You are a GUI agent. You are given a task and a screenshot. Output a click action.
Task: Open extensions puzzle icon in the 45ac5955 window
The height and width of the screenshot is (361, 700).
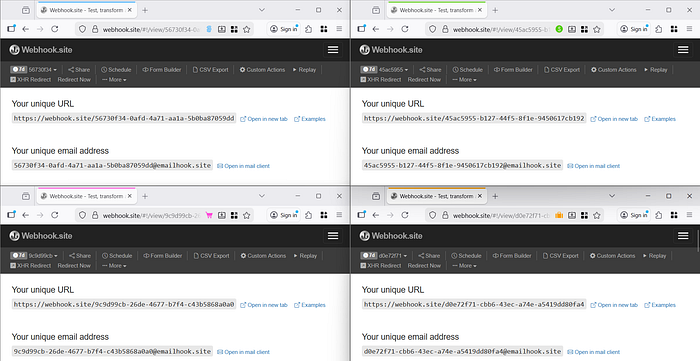[658, 29]
